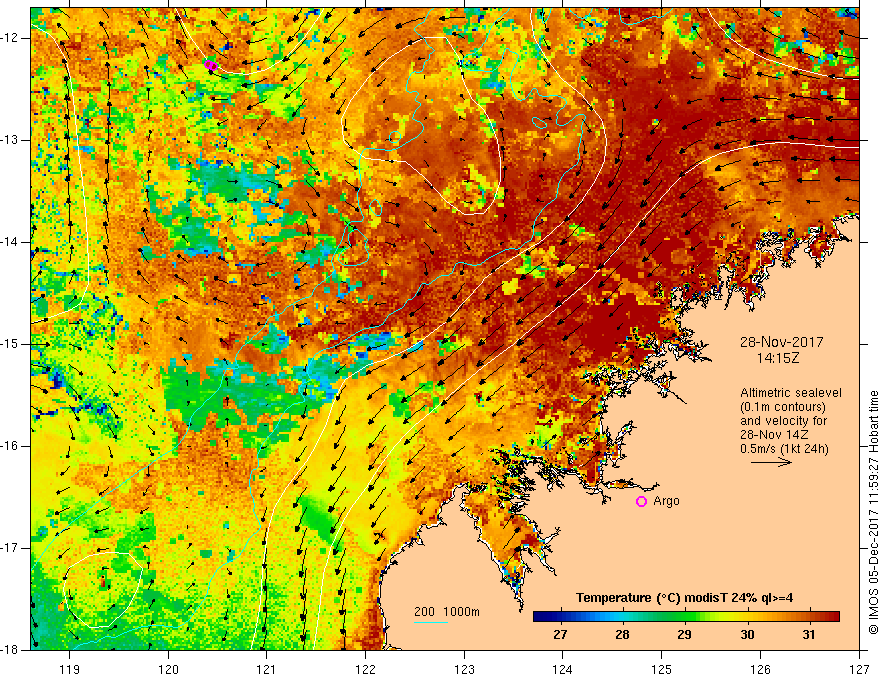Click the cyan isobath legend line sample
This screenshot has height=680, width=880.
[x=431, y=622]
